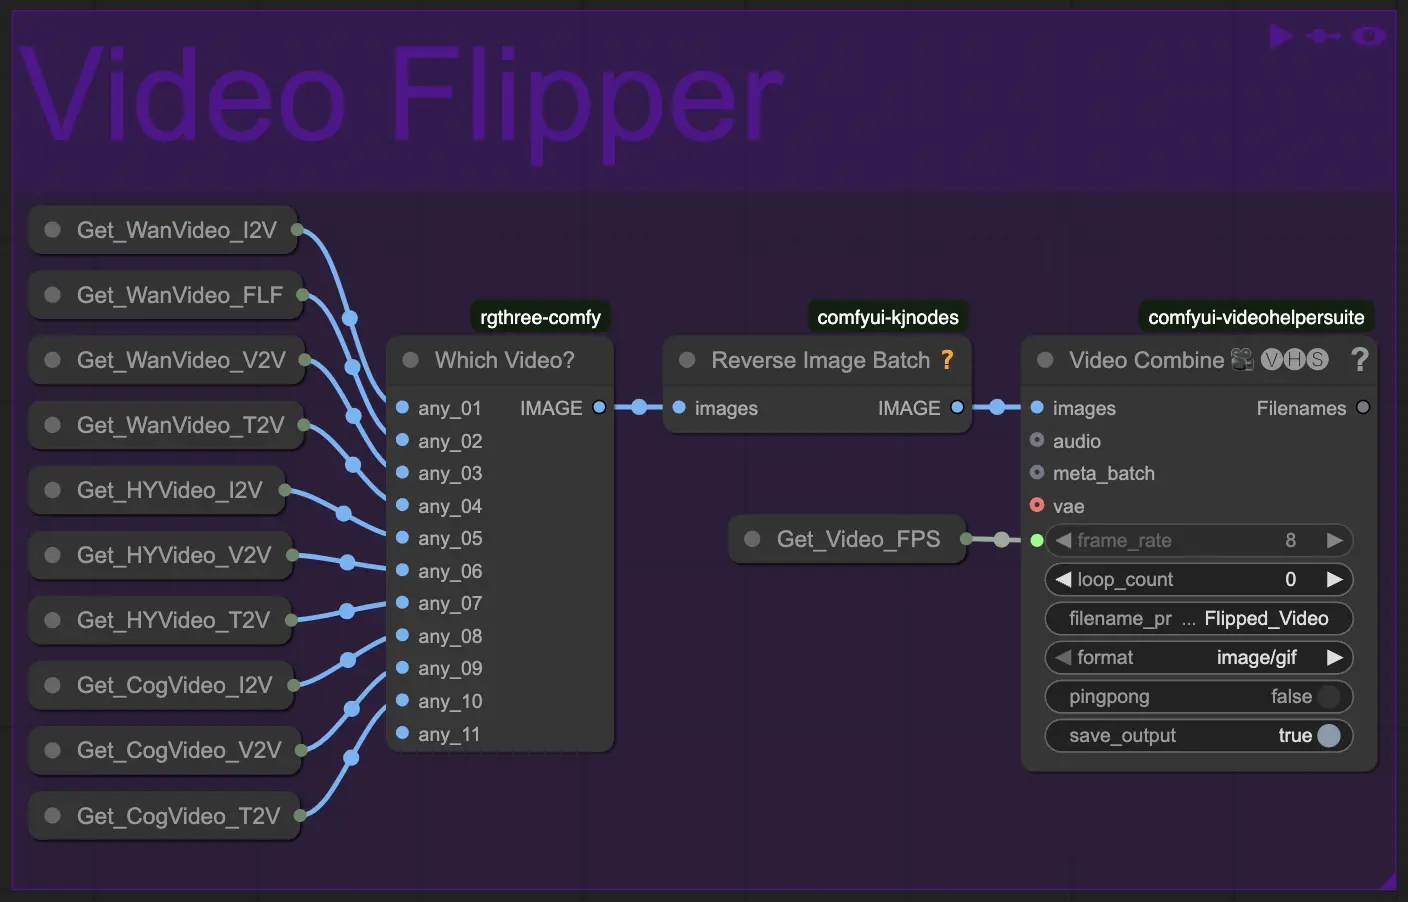Image resolution: width=1408 pixels, height=902 pixels.
Task: Advance format option with the right arrow
Action: [1334, 658]
